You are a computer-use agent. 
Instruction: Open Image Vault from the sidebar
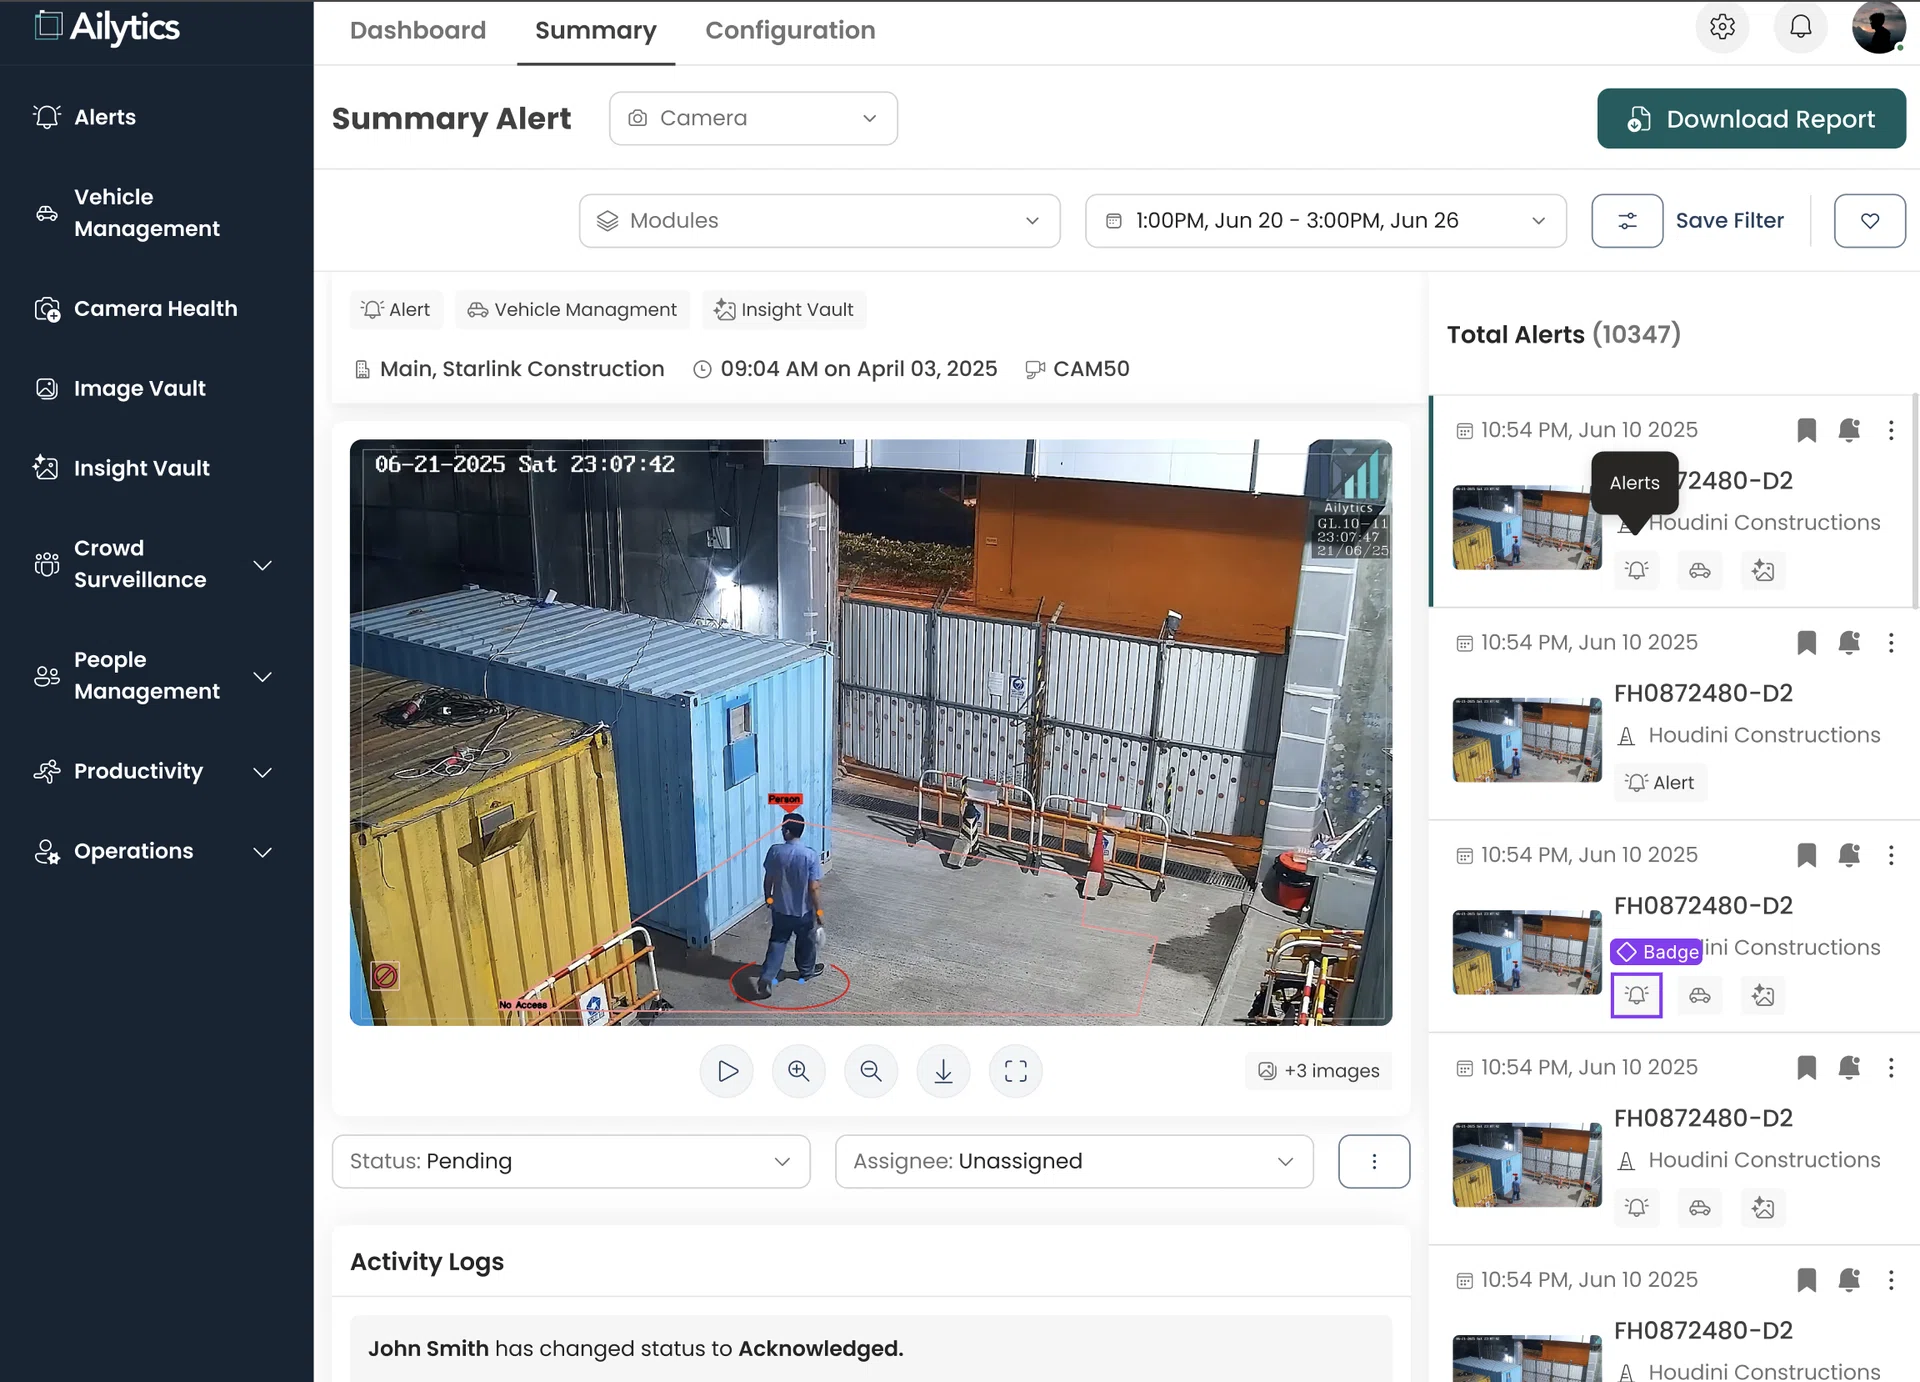[139, 388]
